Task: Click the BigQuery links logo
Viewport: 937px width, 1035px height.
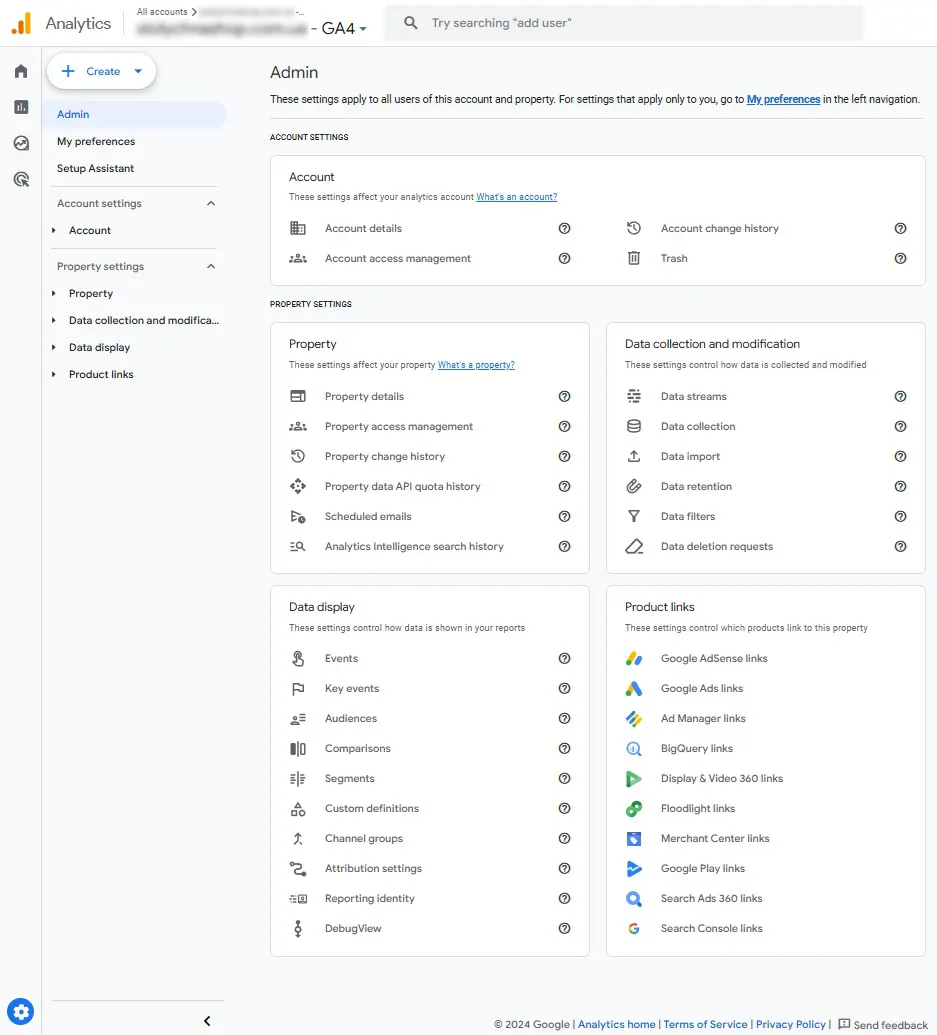Action: [633, 749]
